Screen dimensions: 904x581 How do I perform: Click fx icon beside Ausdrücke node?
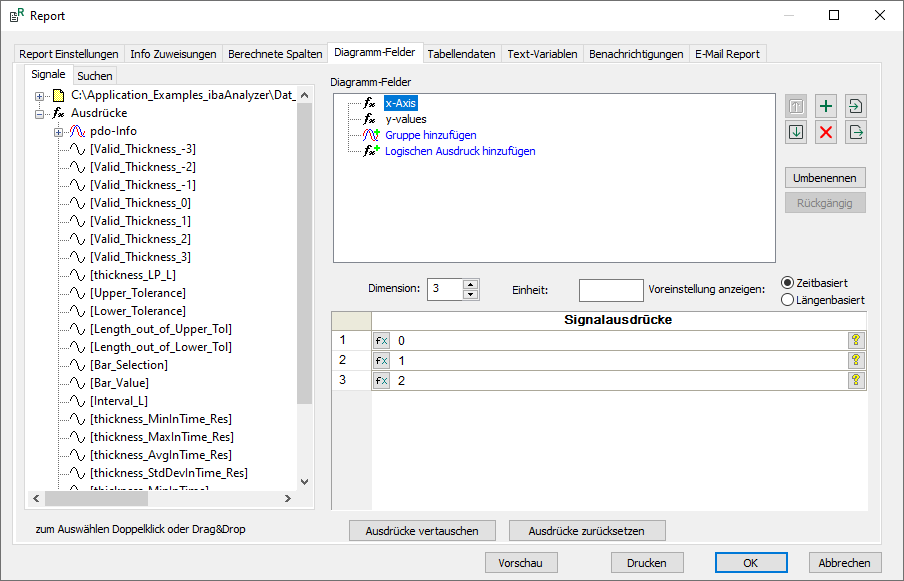(58, 113)
